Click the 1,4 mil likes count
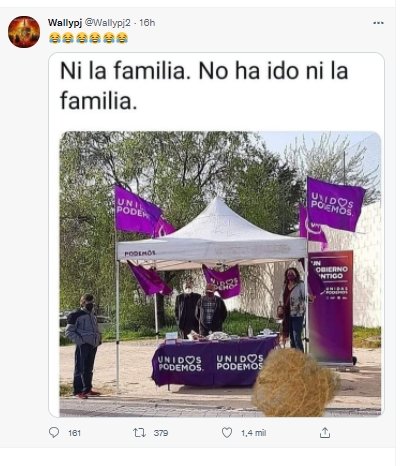This screenshot has height=466, width=401. tap(253, 433)
